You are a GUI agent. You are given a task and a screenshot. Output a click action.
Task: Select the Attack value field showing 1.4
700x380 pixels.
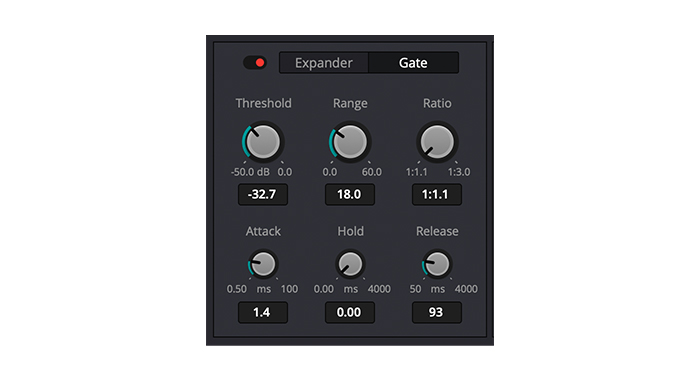262,312
